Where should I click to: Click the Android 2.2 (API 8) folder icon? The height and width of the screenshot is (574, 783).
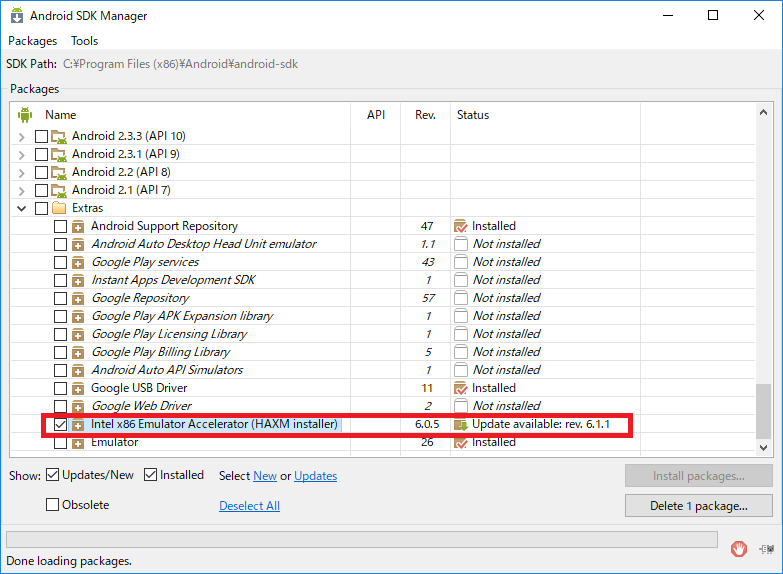[59, 172]
